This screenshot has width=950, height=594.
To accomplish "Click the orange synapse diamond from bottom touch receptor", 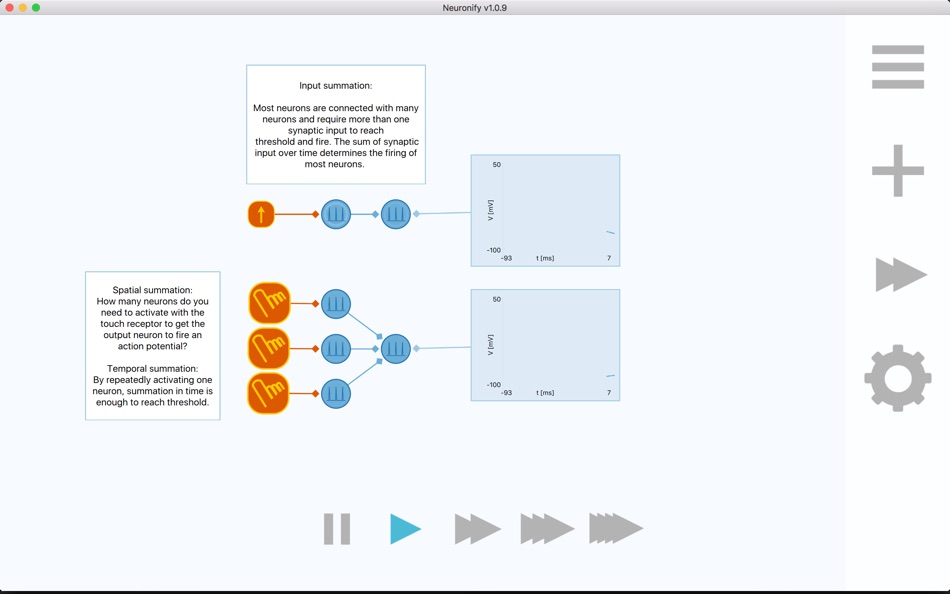I will (315, 393).
